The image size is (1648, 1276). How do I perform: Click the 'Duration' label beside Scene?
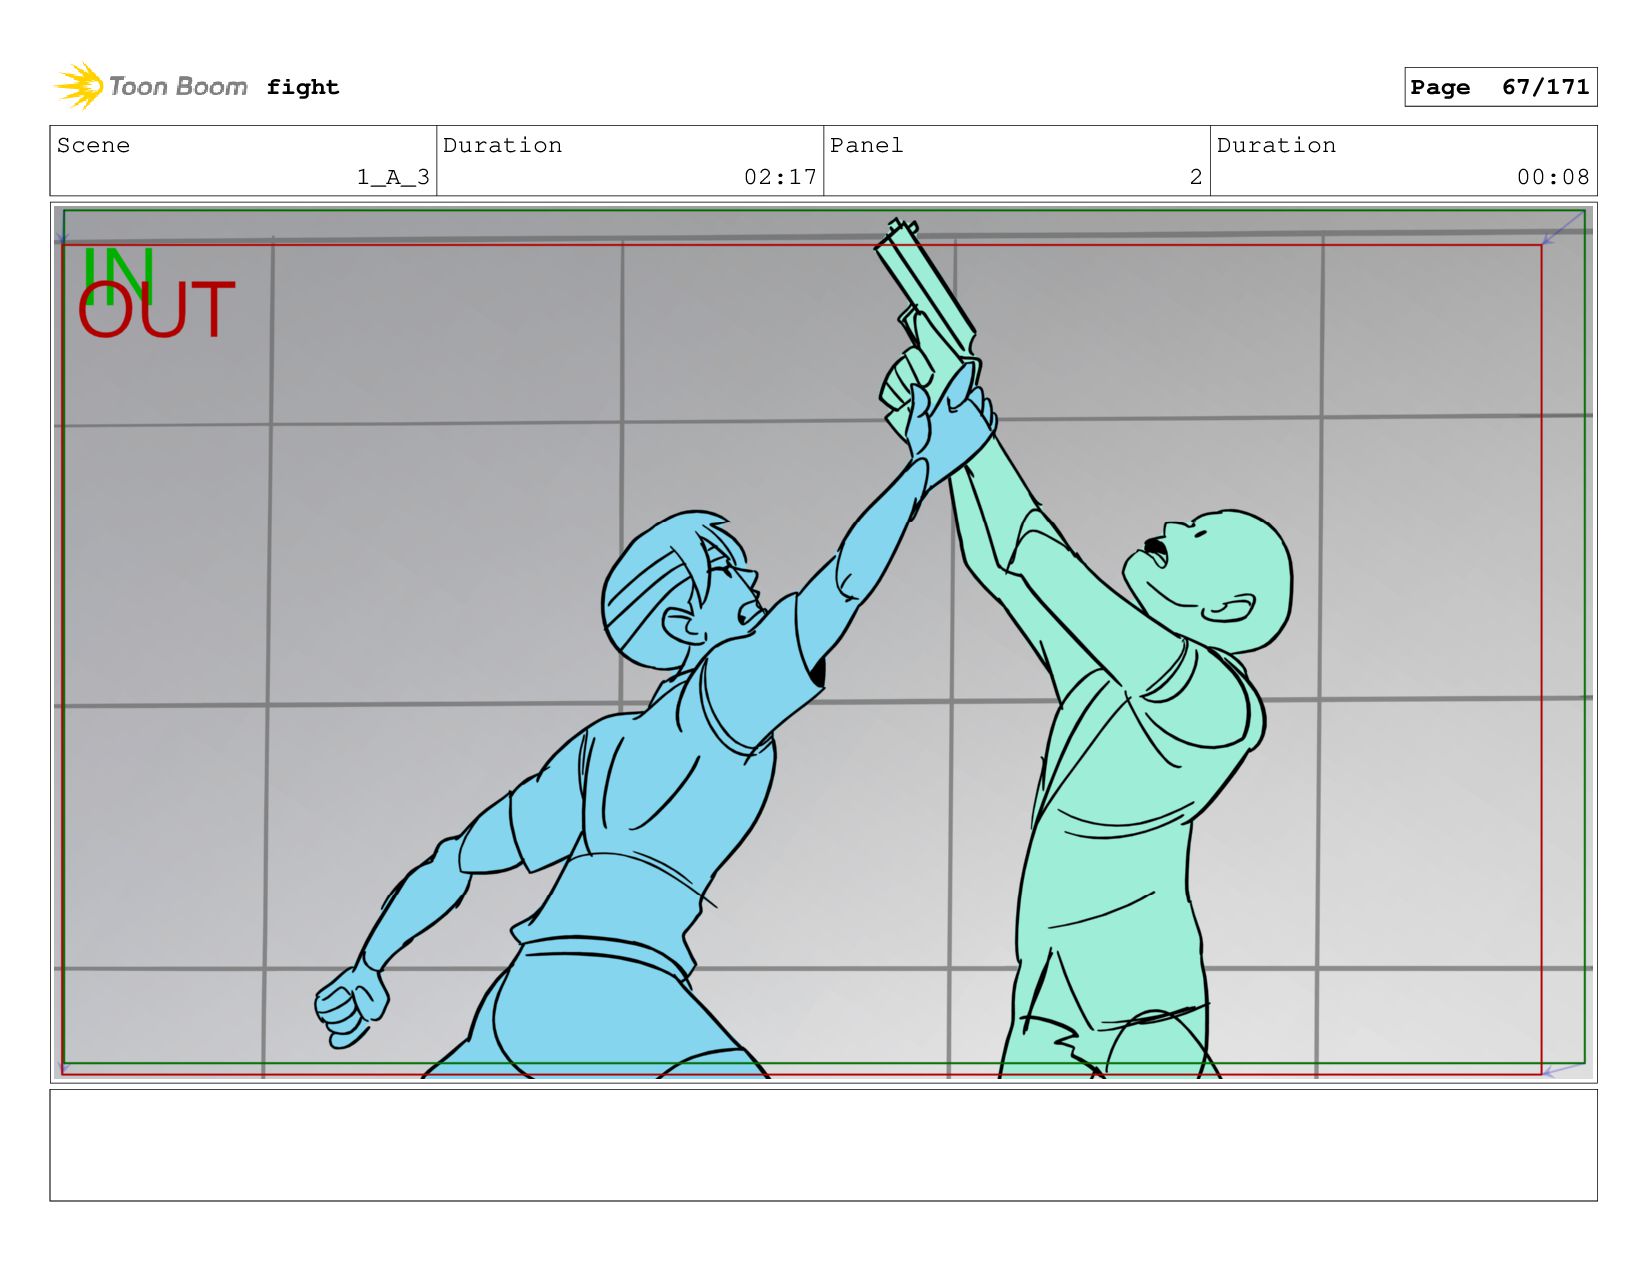502,145
